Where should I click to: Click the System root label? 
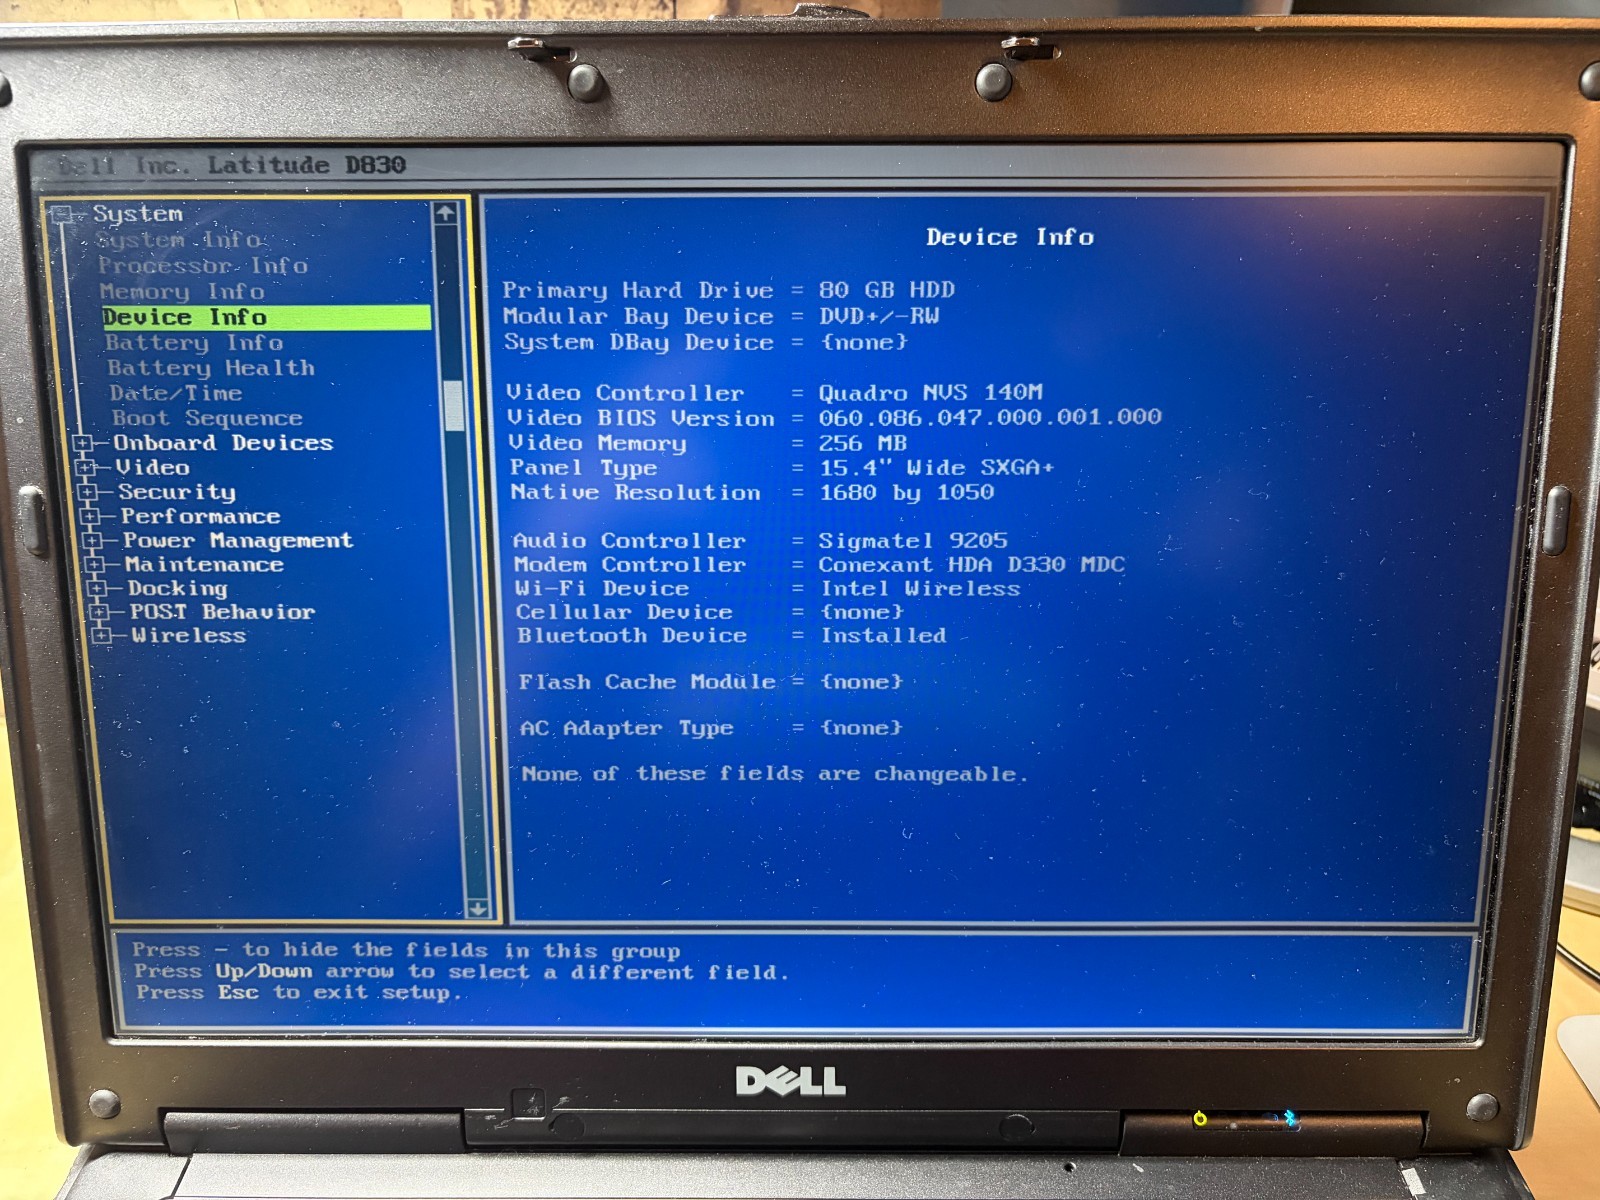[x=138, y=214]
